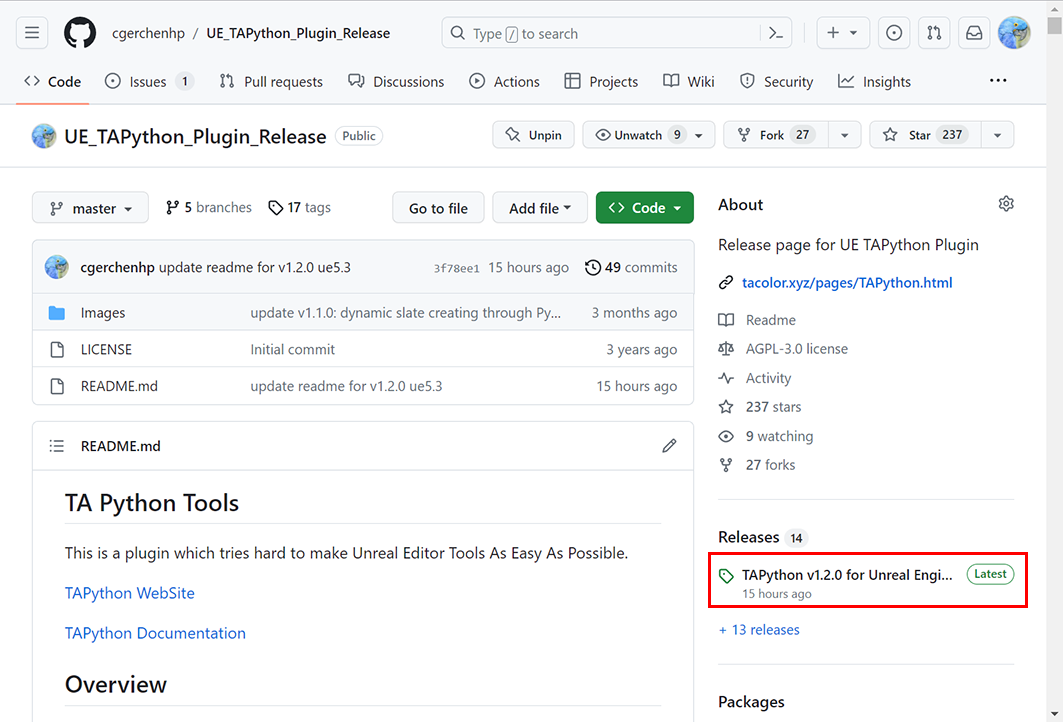The image size is (1063, 722).
Task: Star the repository
Action: coord(925,135)
